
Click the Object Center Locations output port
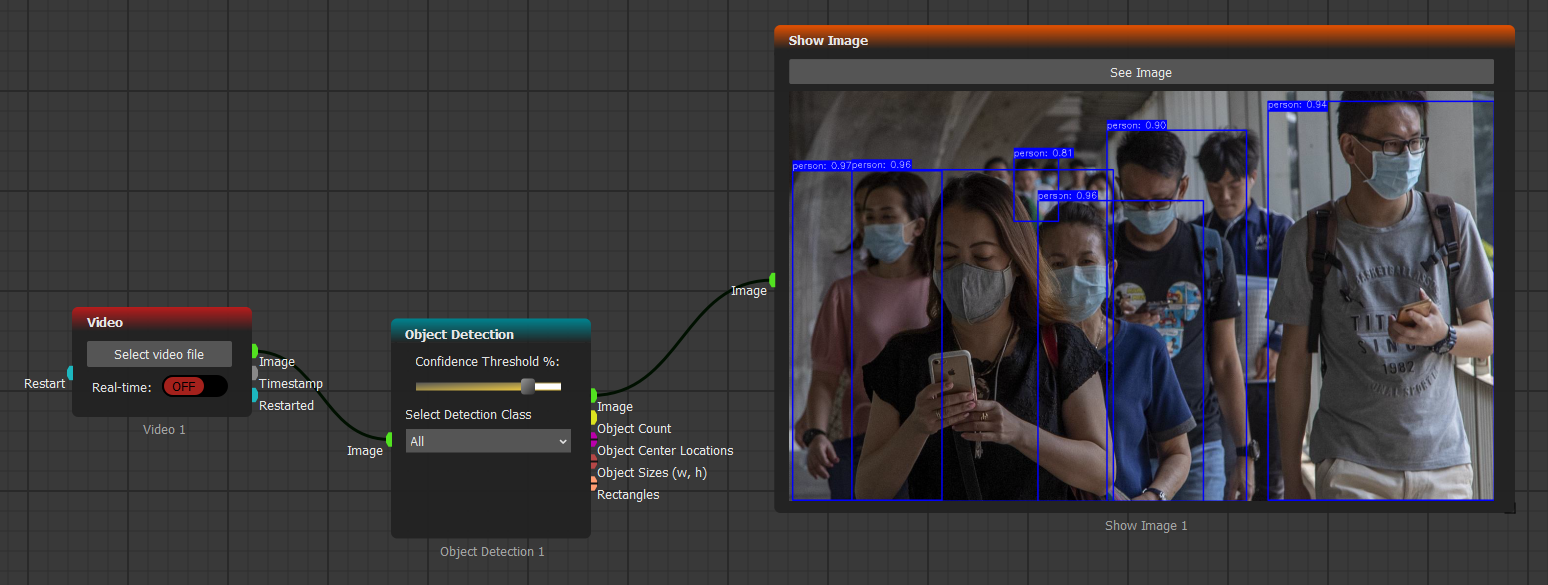coord(593,439)
